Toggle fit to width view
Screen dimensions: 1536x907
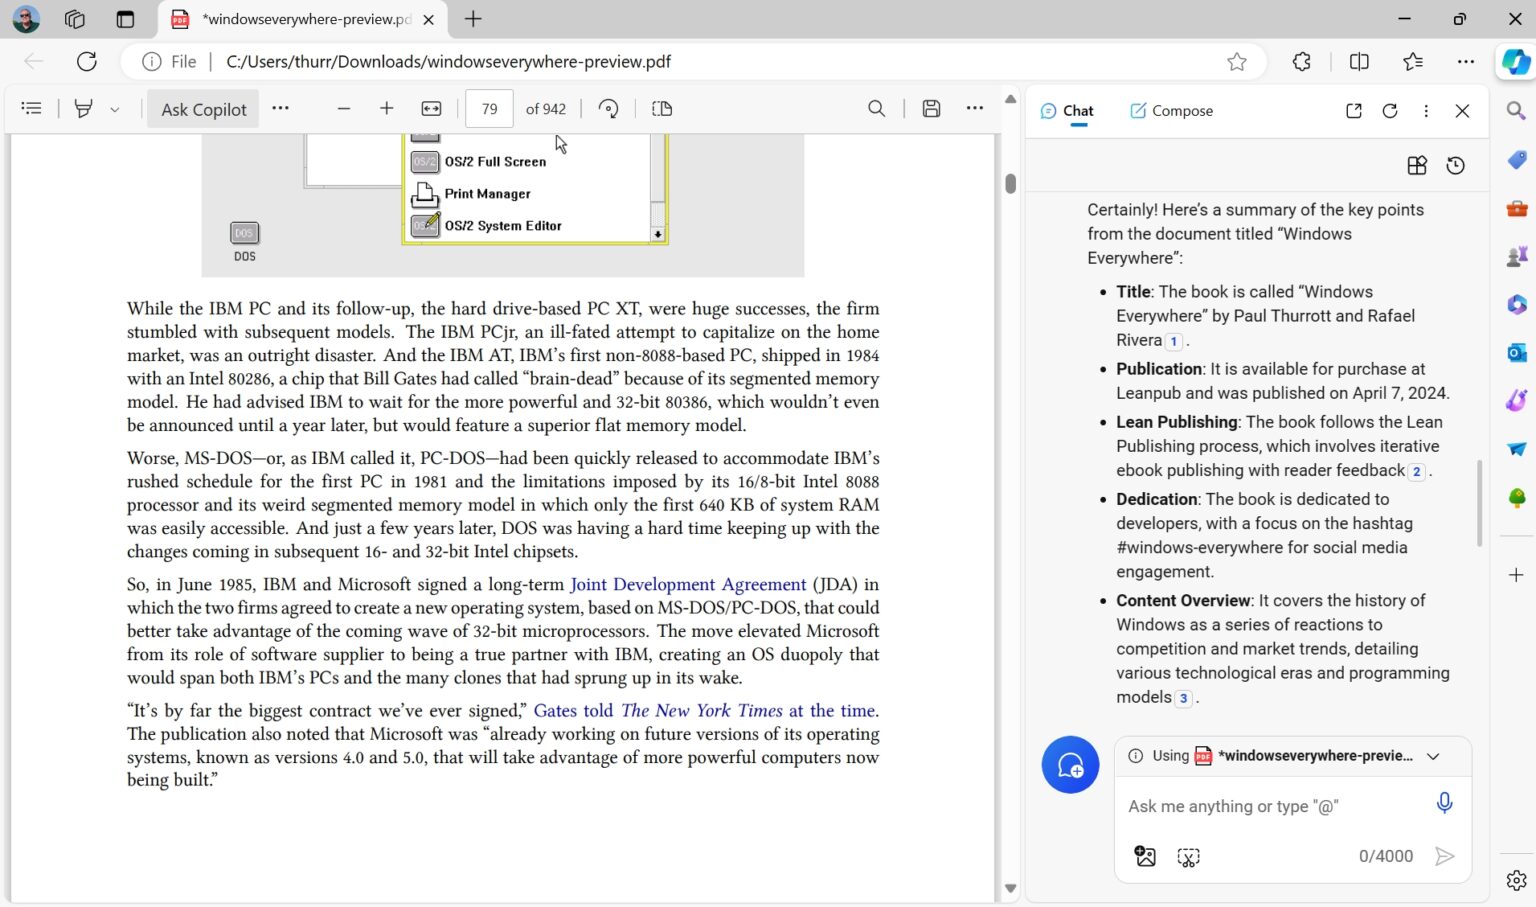point(431,108)
